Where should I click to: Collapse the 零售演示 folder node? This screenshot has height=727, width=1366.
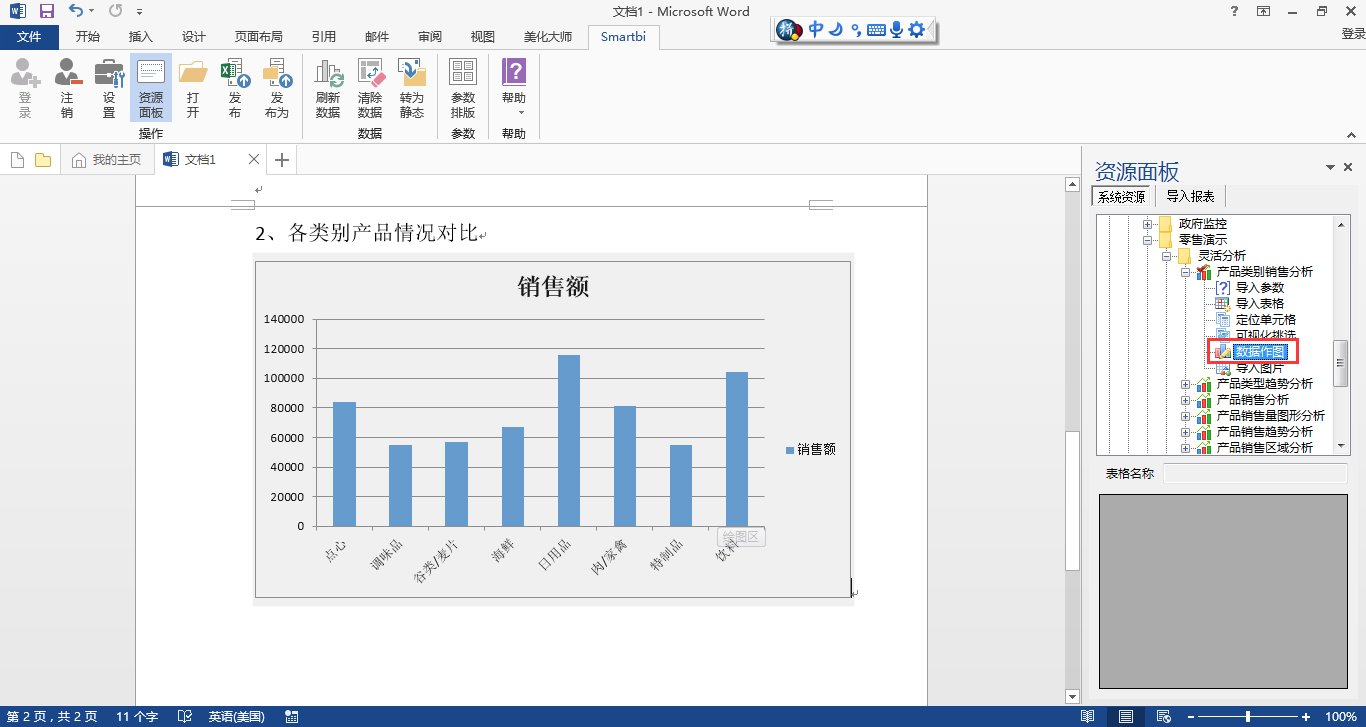[1149, 240]
